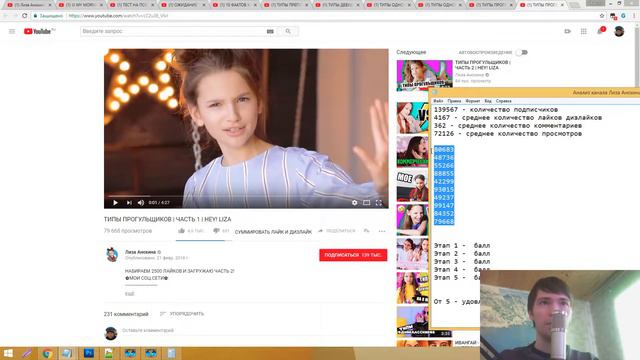Viewport: 640px width, 360px height.
Task: Click the 72126 average views line
Action: [508, 133]
